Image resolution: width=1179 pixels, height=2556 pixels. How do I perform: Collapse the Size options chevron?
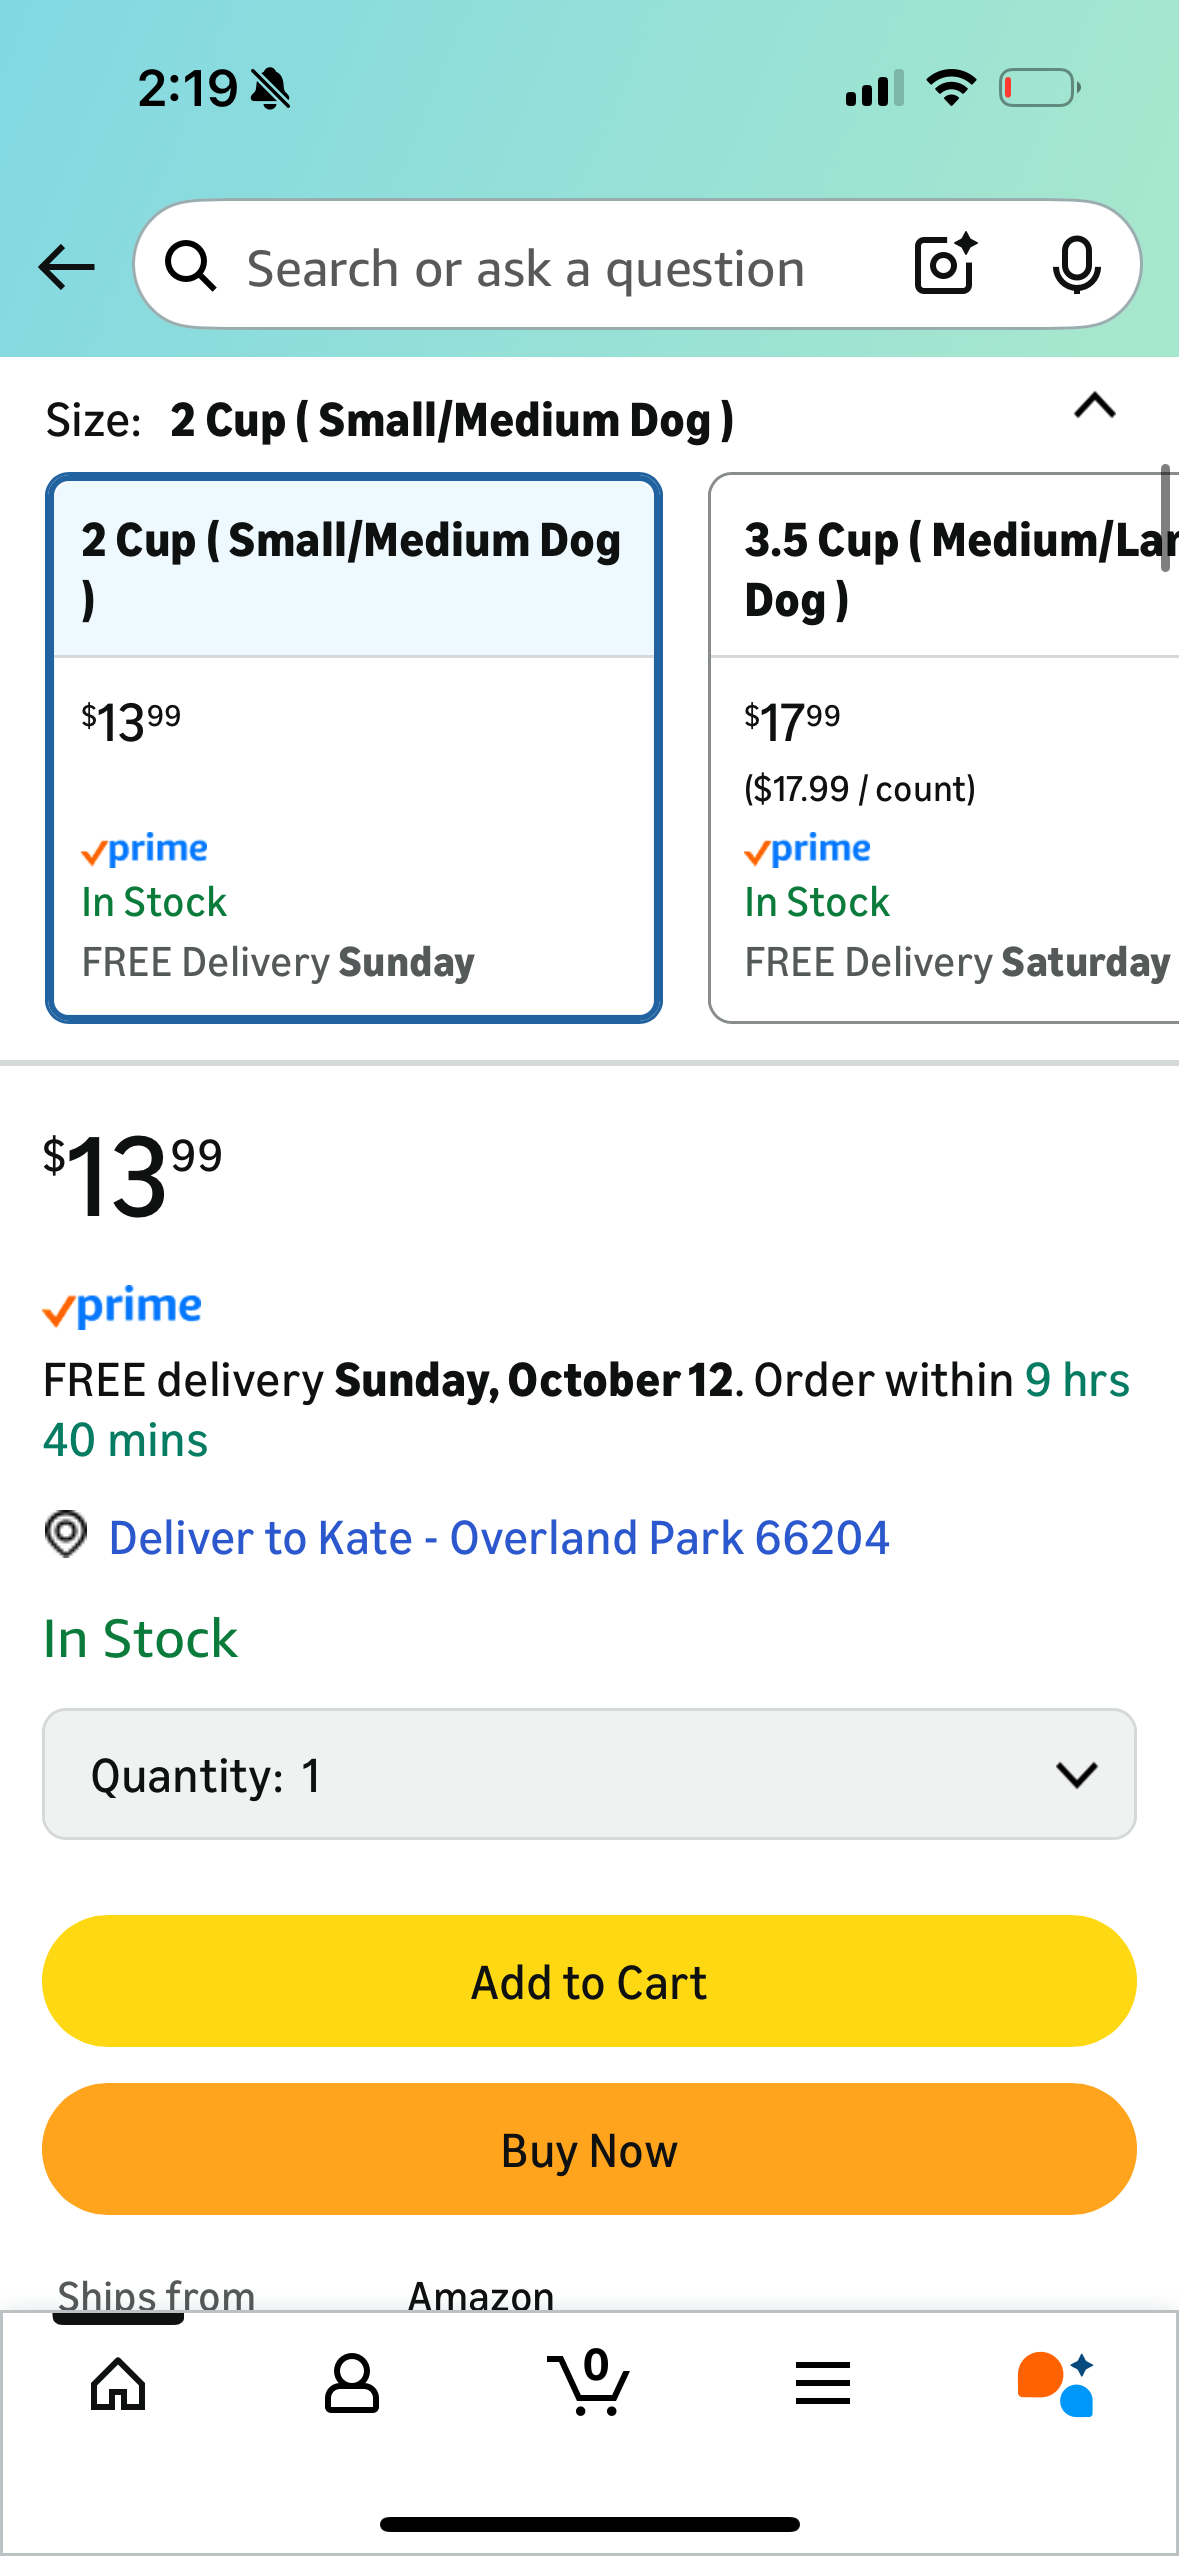pos(1094,406)
